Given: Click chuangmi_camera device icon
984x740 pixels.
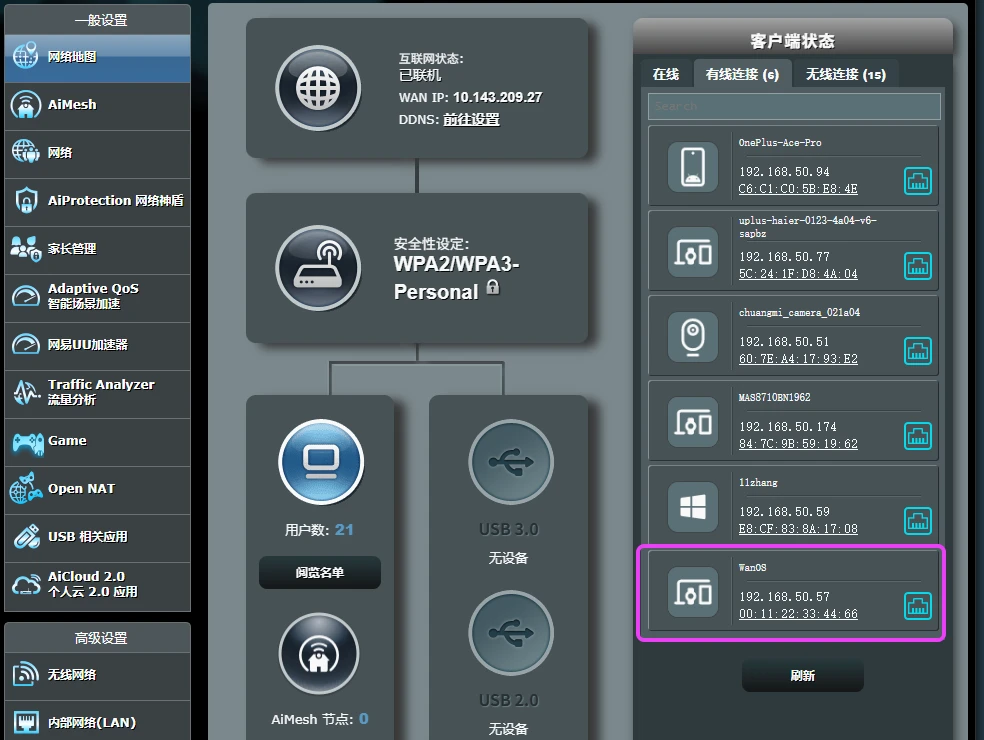Looking at the screenshot, I should coord(693,337).
